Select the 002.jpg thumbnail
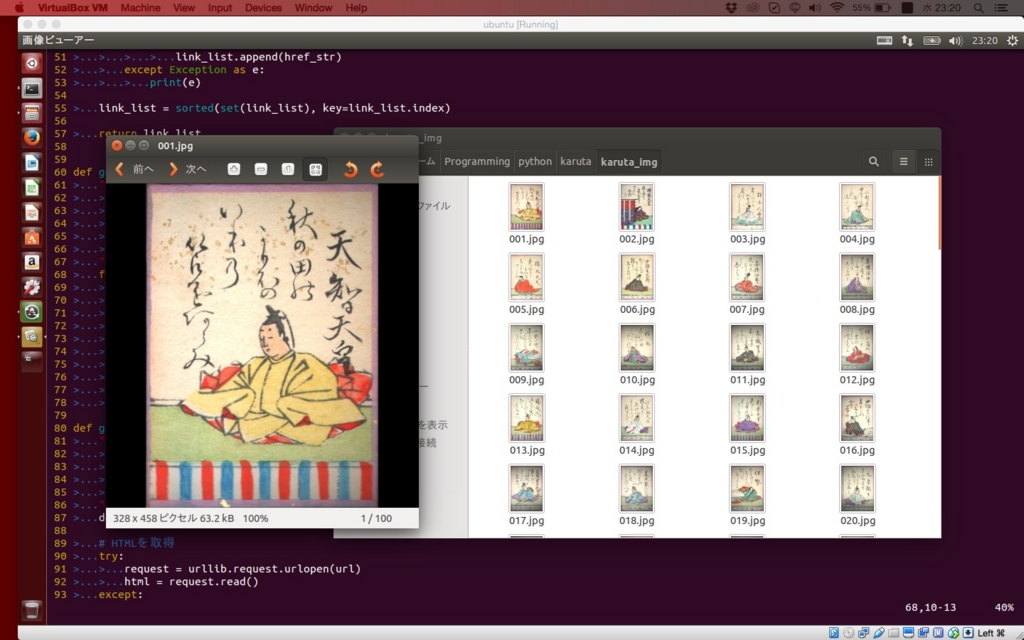Viewport: 1024px width, 640px height. (637, 207)
